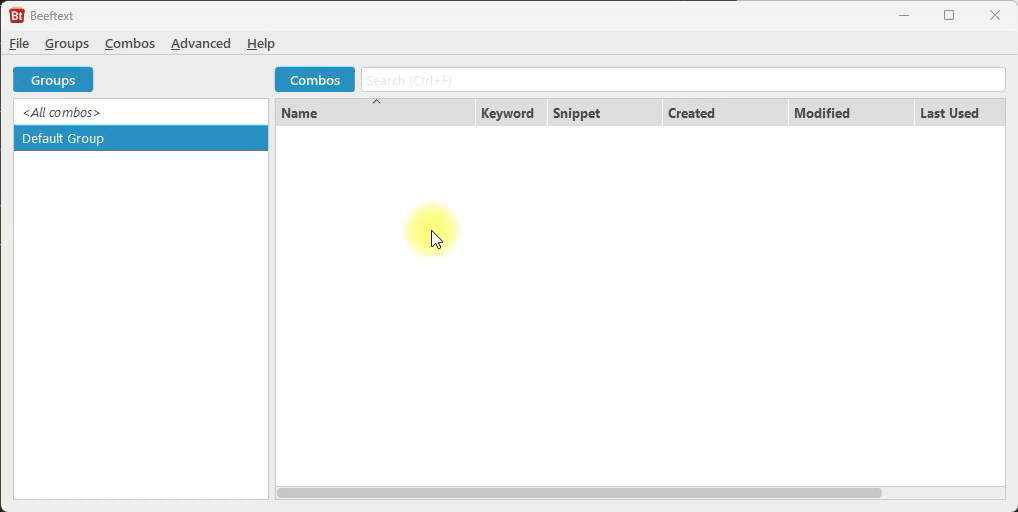Image resolution: width=1018 pixels, height=512 pixels.
Task: Sort combos by Name column header
Action: point(375,113)
